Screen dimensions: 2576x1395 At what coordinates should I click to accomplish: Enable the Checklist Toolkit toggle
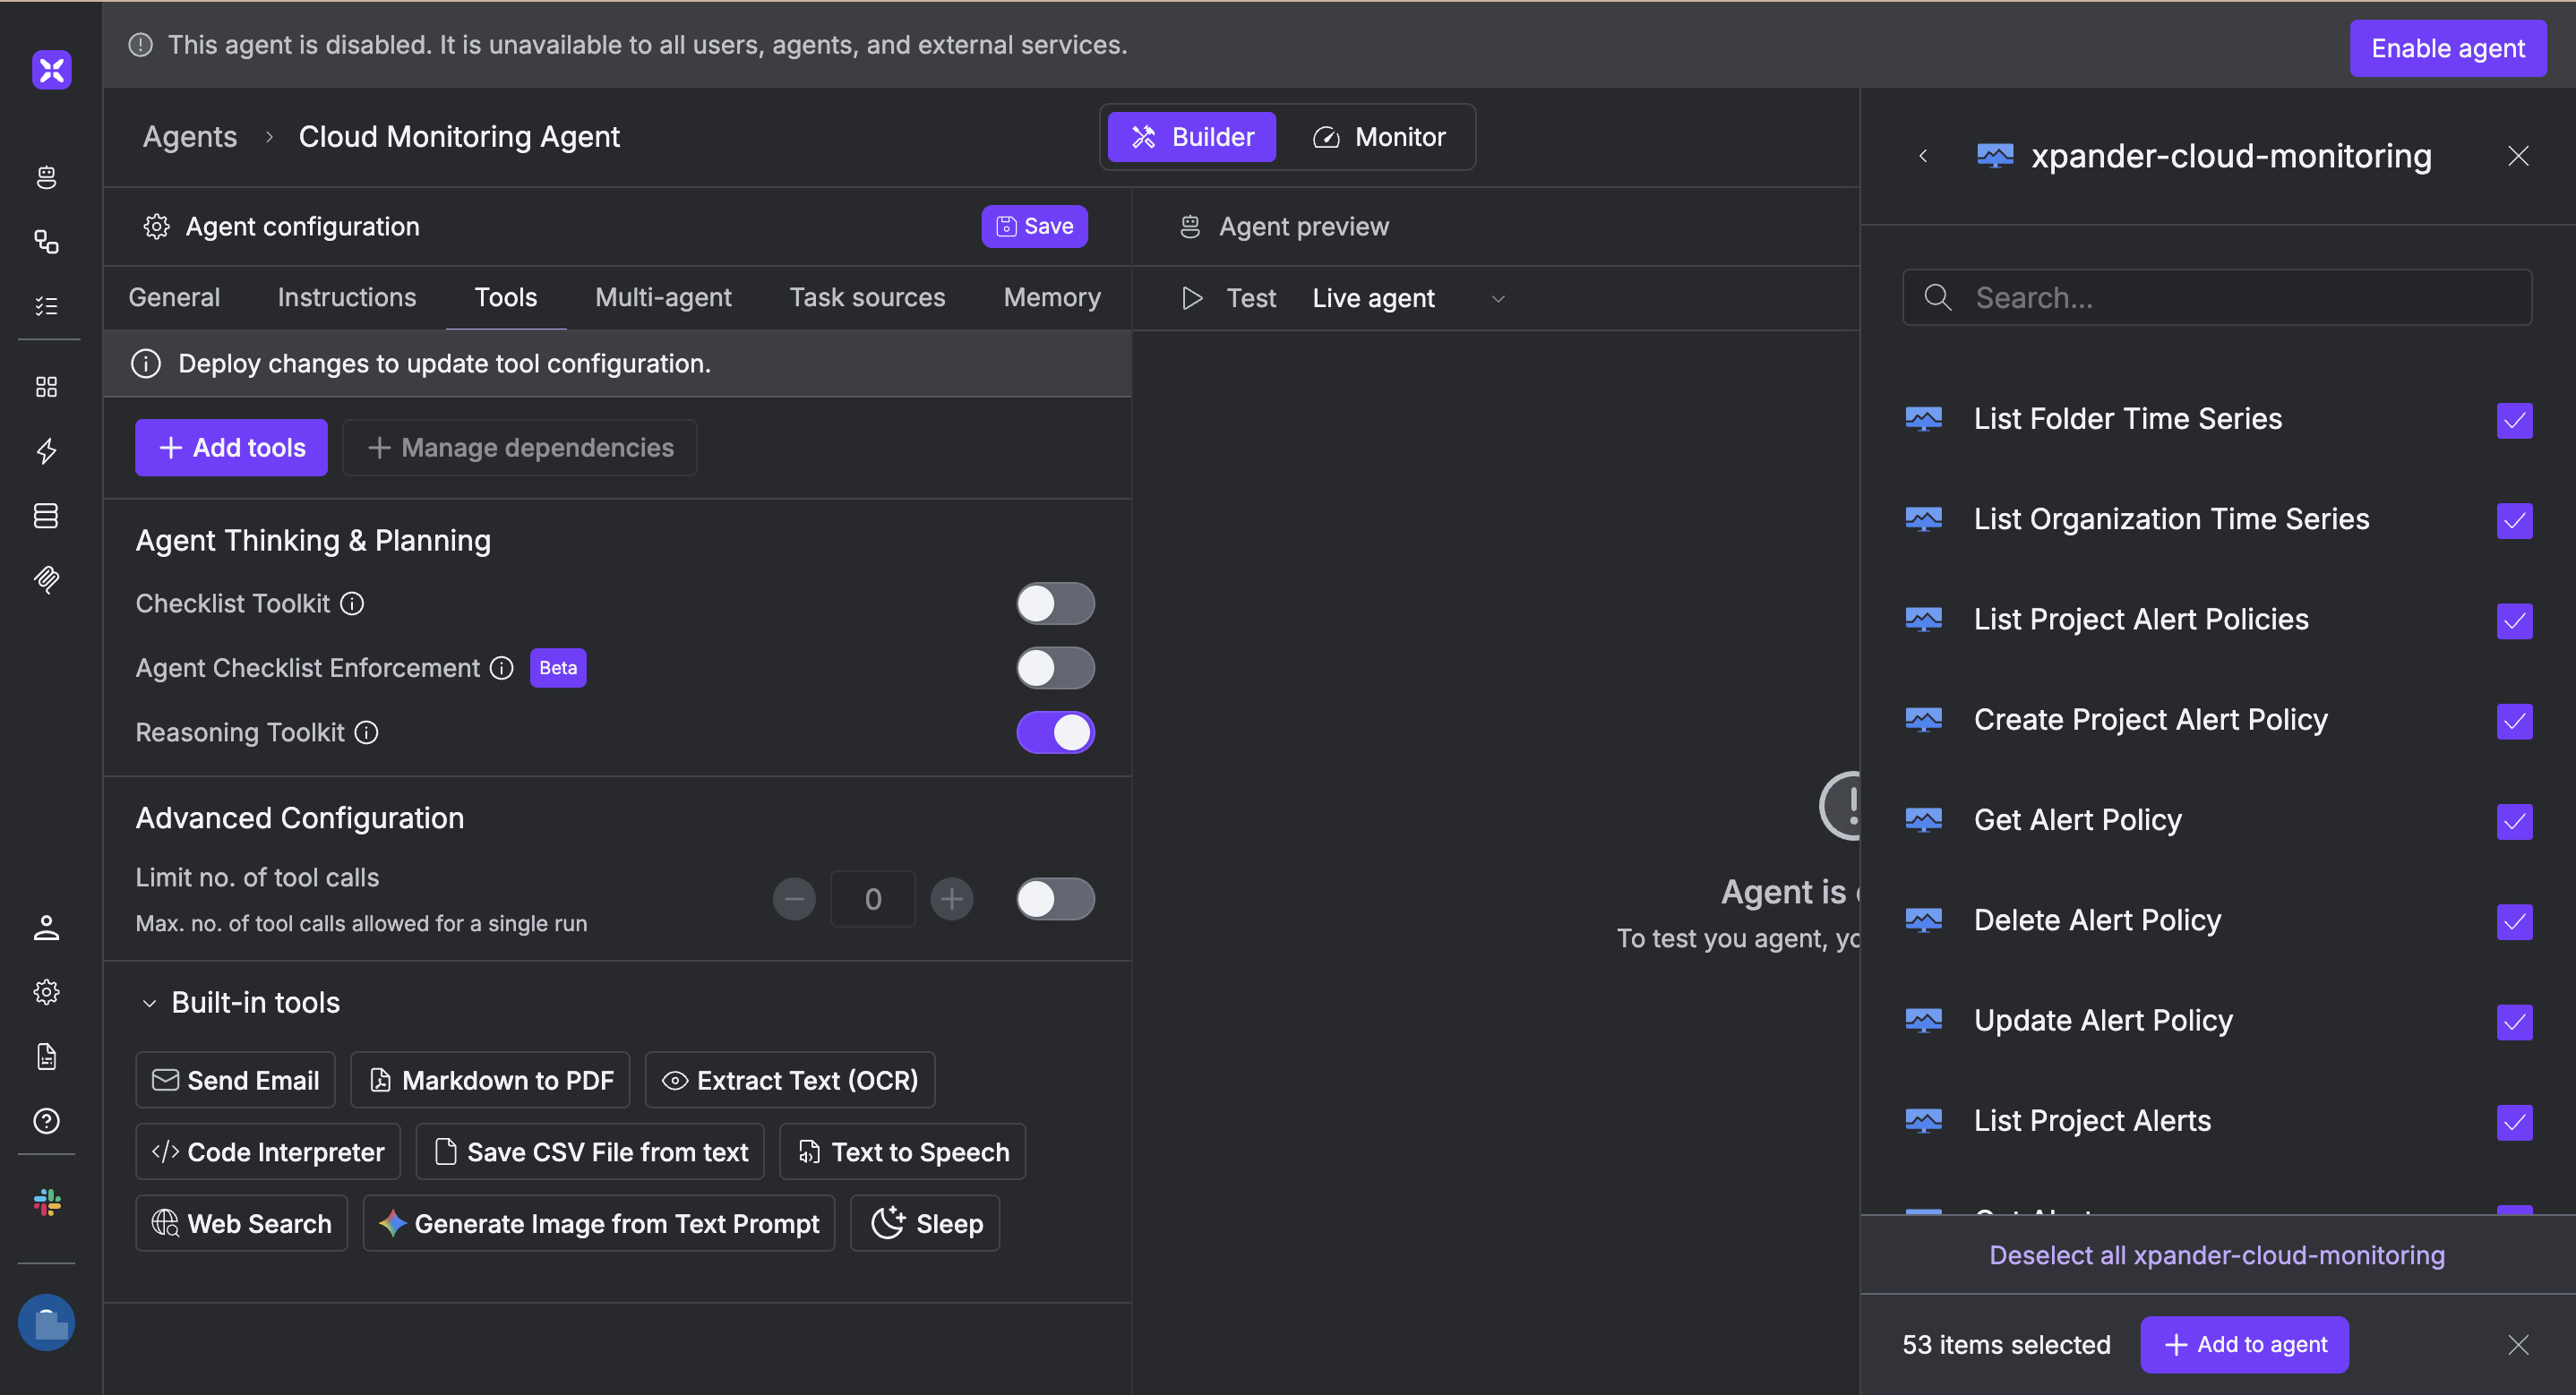click(1055, 603)
